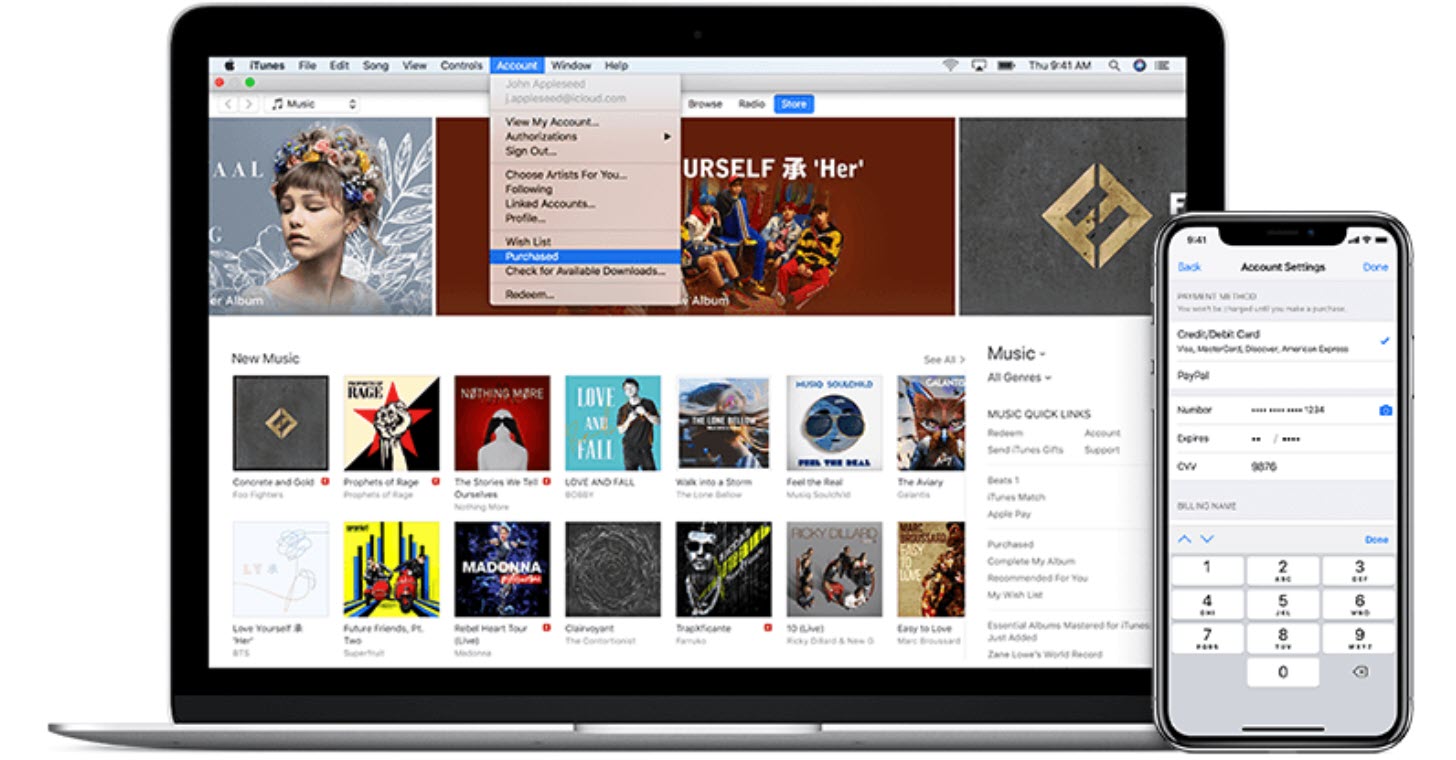Tap the camera icon beside card Number
This screenshot has width=1456, height=760.
tap(1385, 411)
